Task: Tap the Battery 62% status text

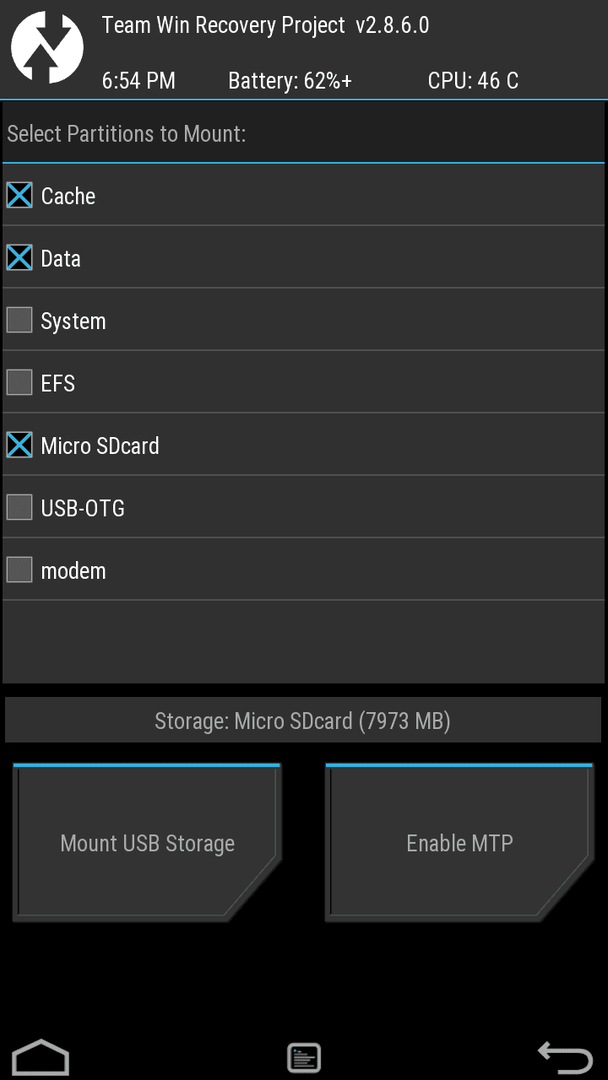Action: pos(290,81)
